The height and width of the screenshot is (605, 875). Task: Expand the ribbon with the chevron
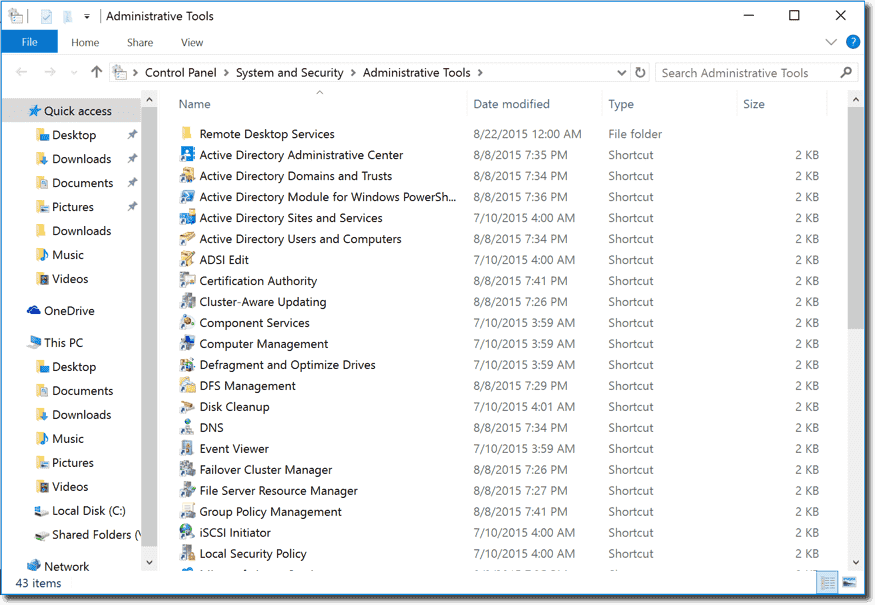(x=831, y=42)
